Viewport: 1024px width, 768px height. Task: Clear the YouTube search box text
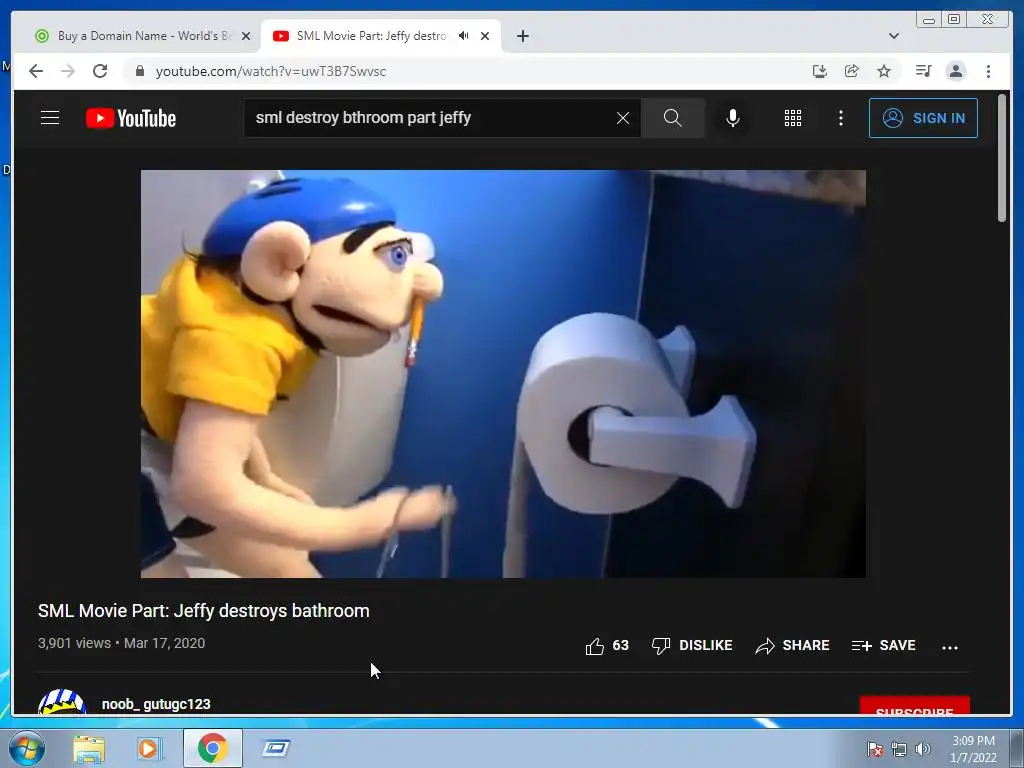[623, 118]
